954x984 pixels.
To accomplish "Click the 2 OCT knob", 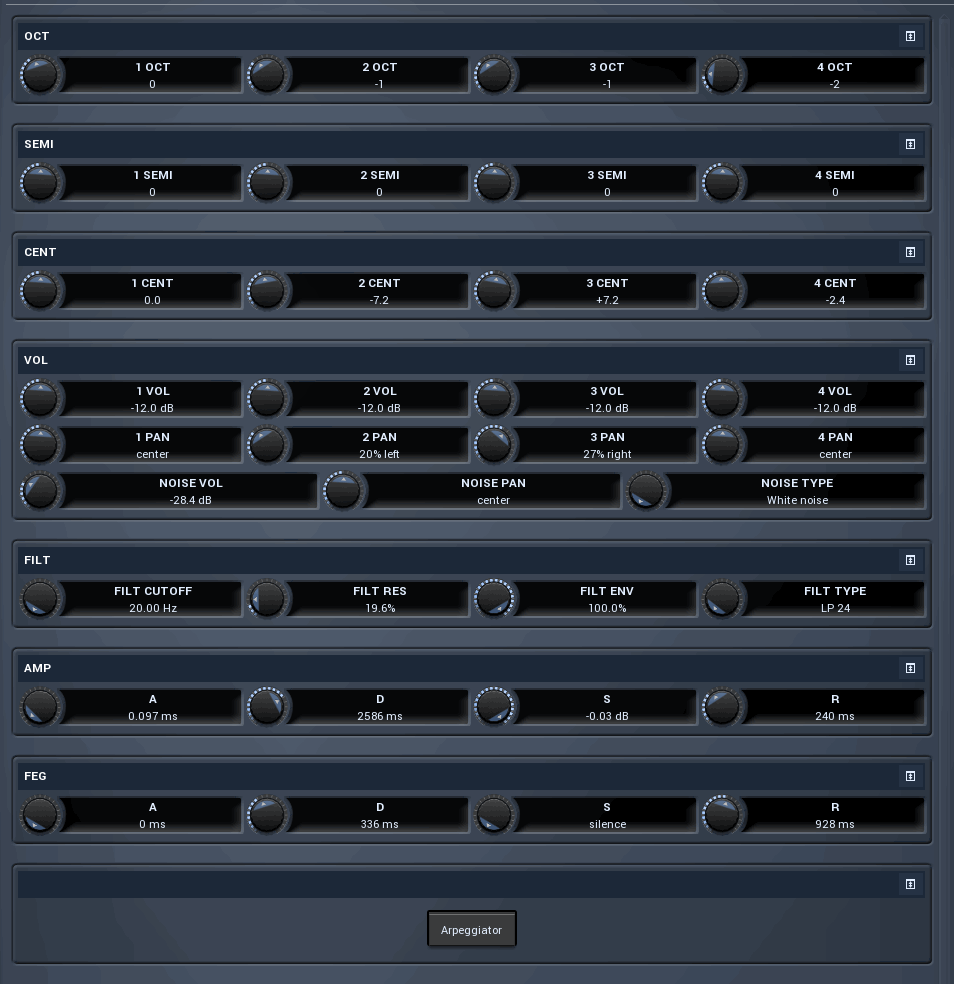I will tap(267, 75).
